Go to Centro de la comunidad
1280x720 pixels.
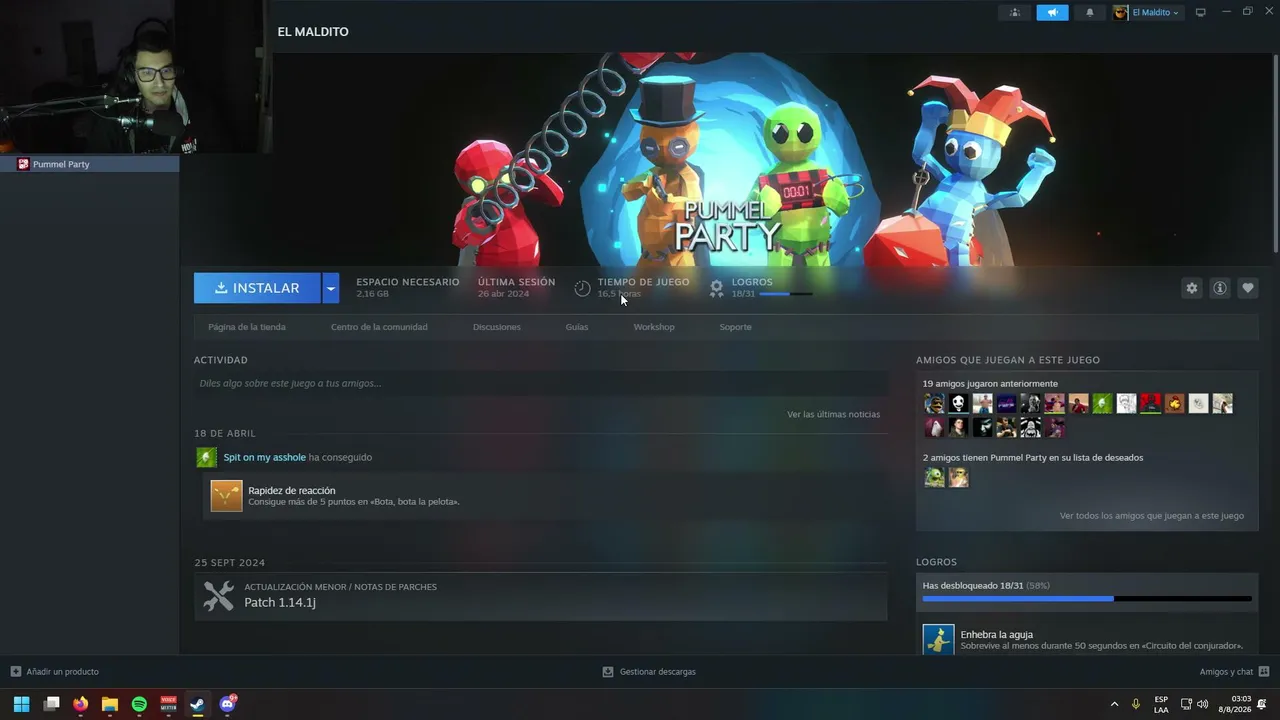coord(379,327)
